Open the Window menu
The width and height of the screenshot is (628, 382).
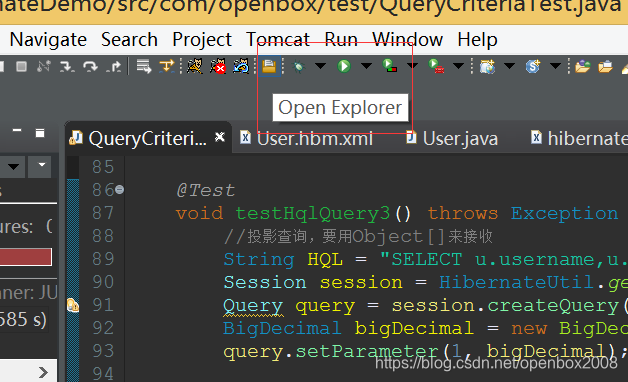tap(407, 40)
